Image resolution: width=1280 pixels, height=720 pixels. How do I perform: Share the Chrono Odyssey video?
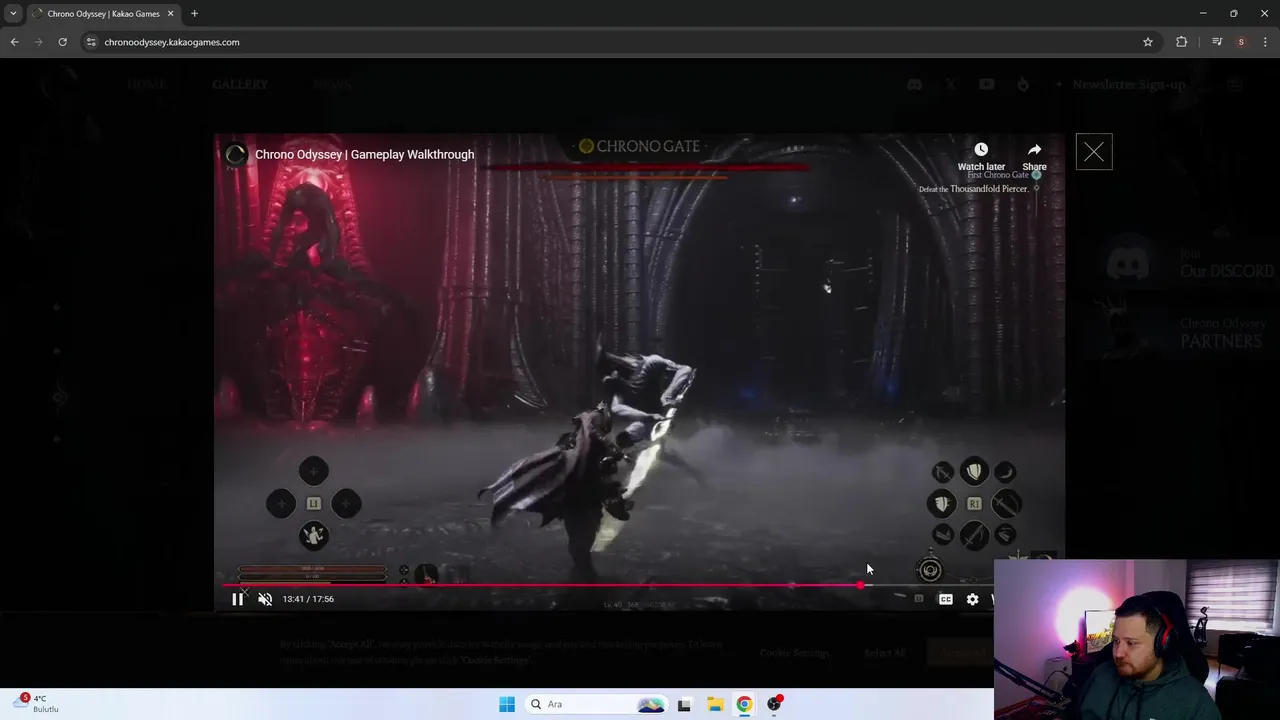point(1034,156)
